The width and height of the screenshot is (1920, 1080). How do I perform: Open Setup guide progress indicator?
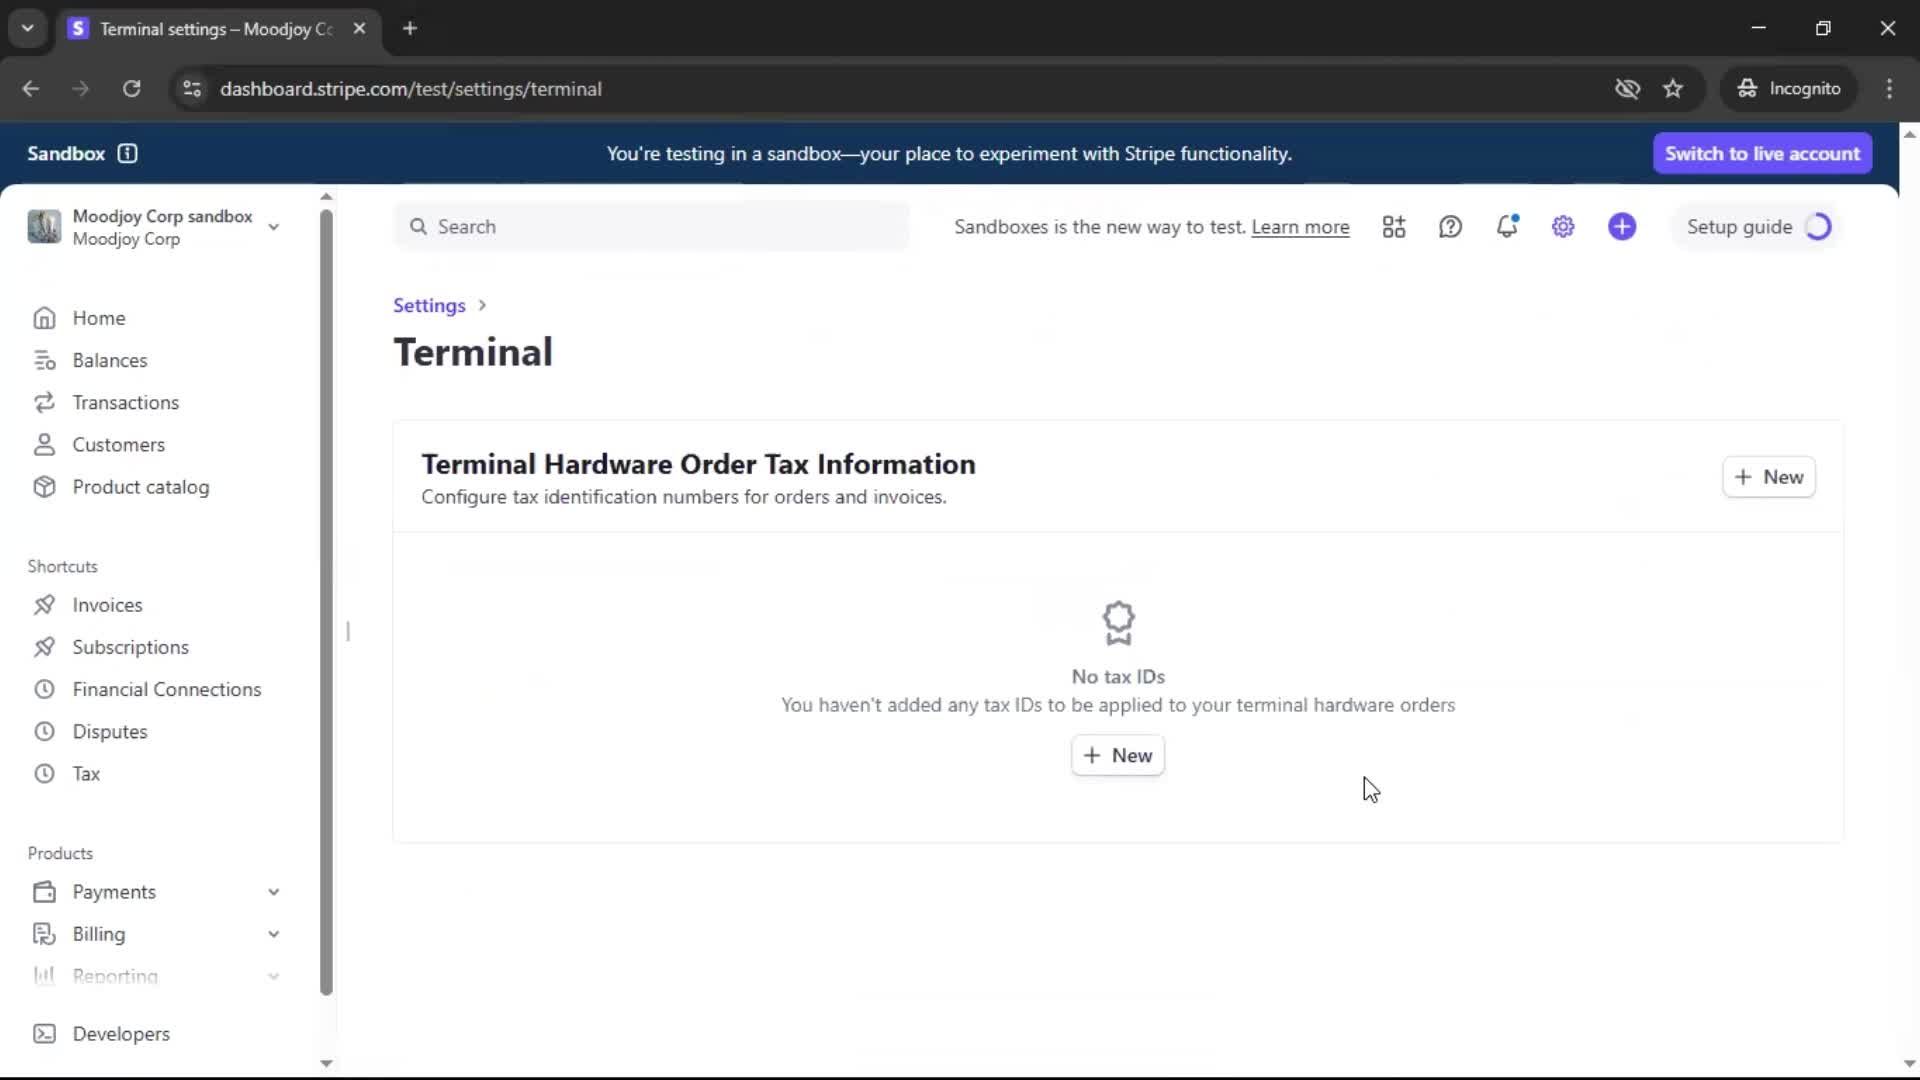(x=1757, y=227)
